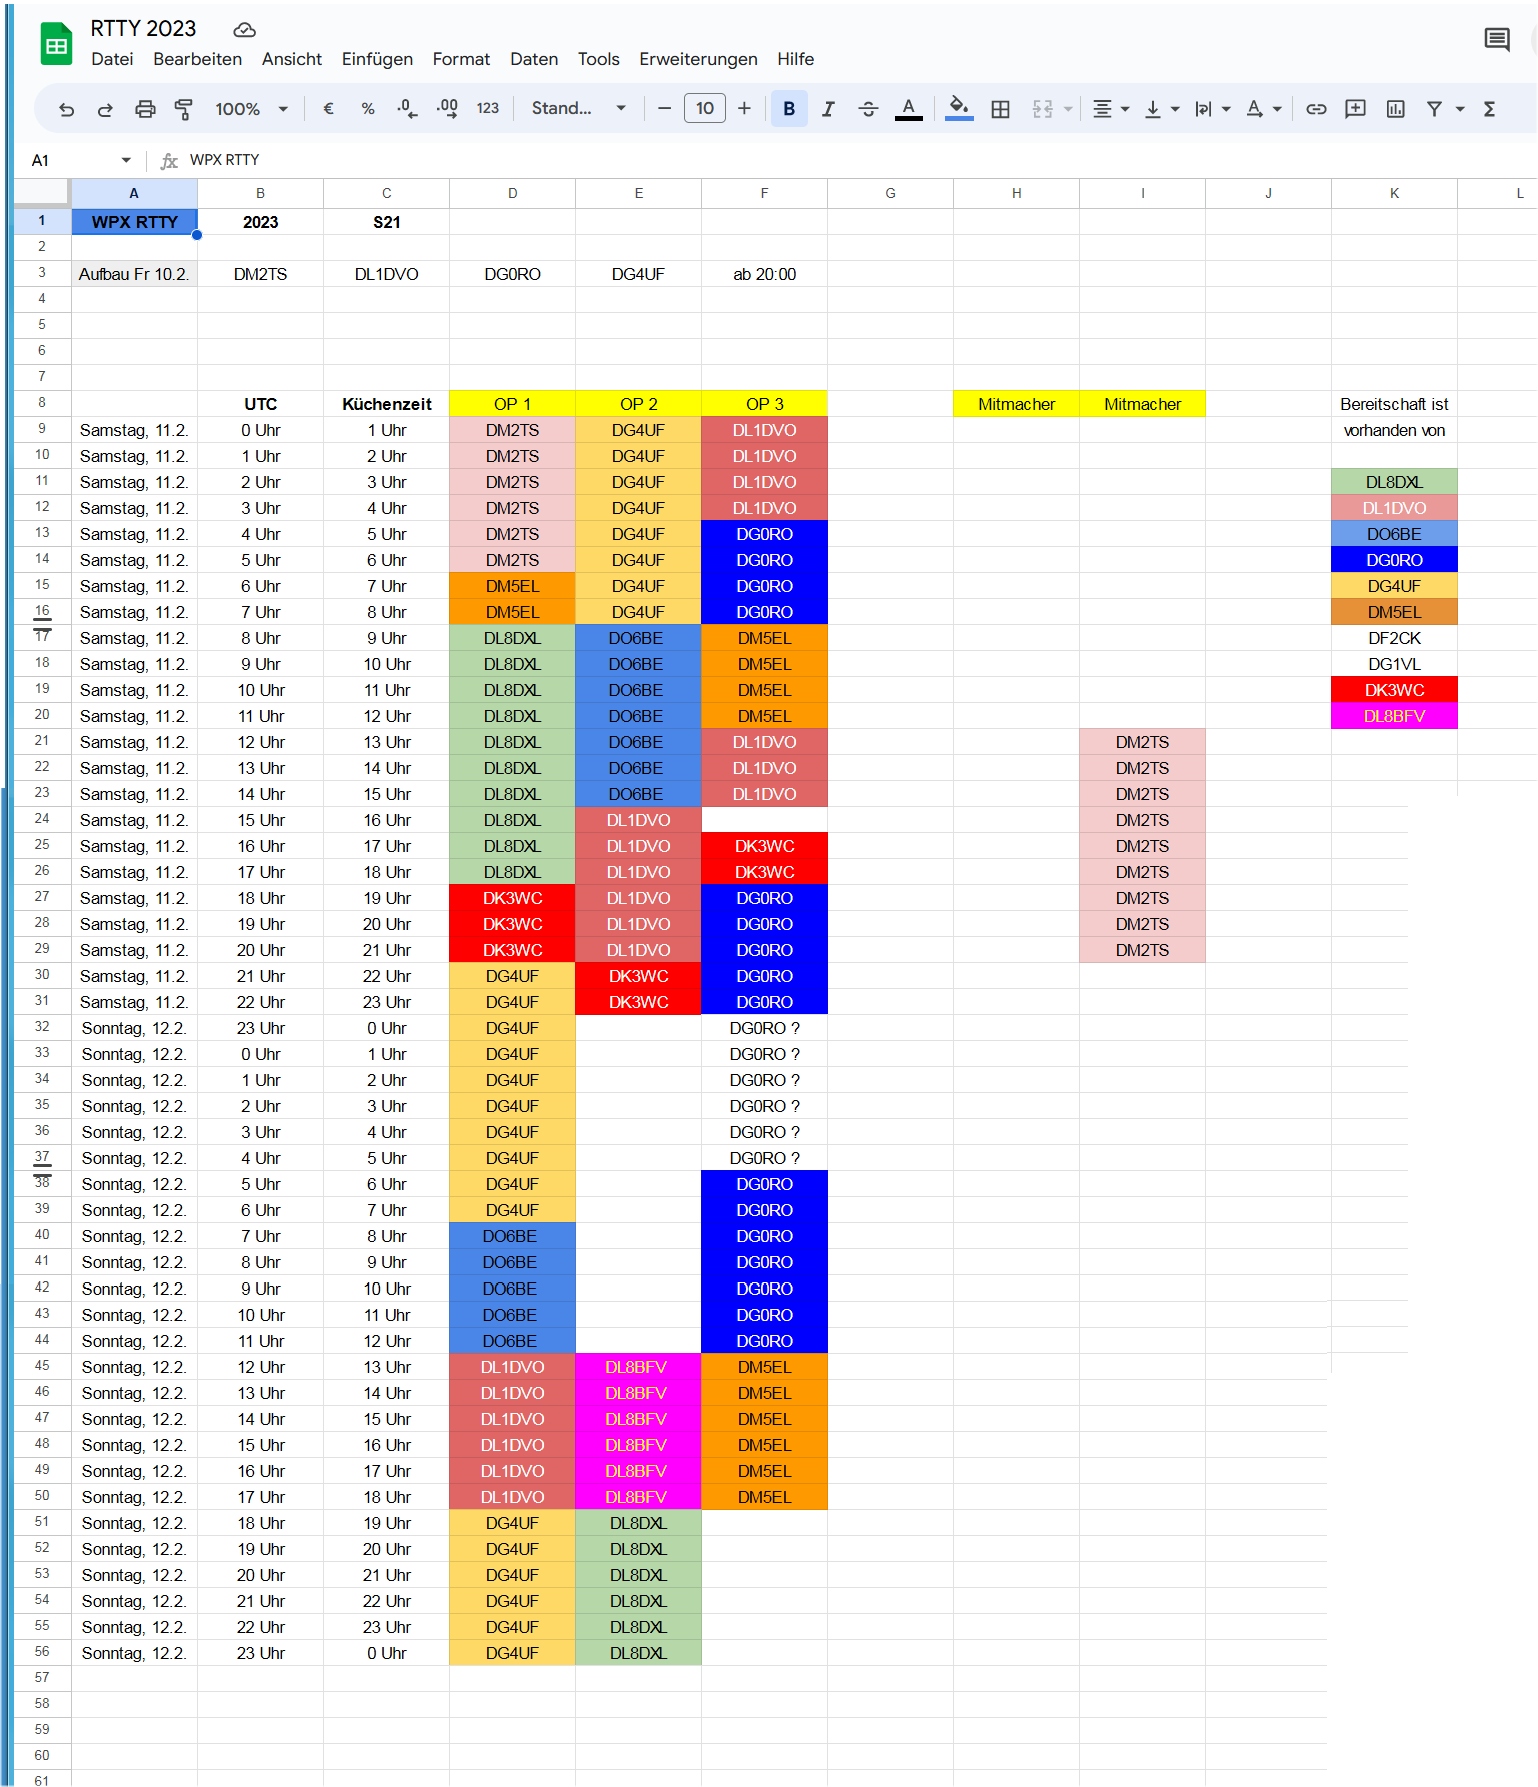Open the Hilfe menu

[x=795, y=59]
